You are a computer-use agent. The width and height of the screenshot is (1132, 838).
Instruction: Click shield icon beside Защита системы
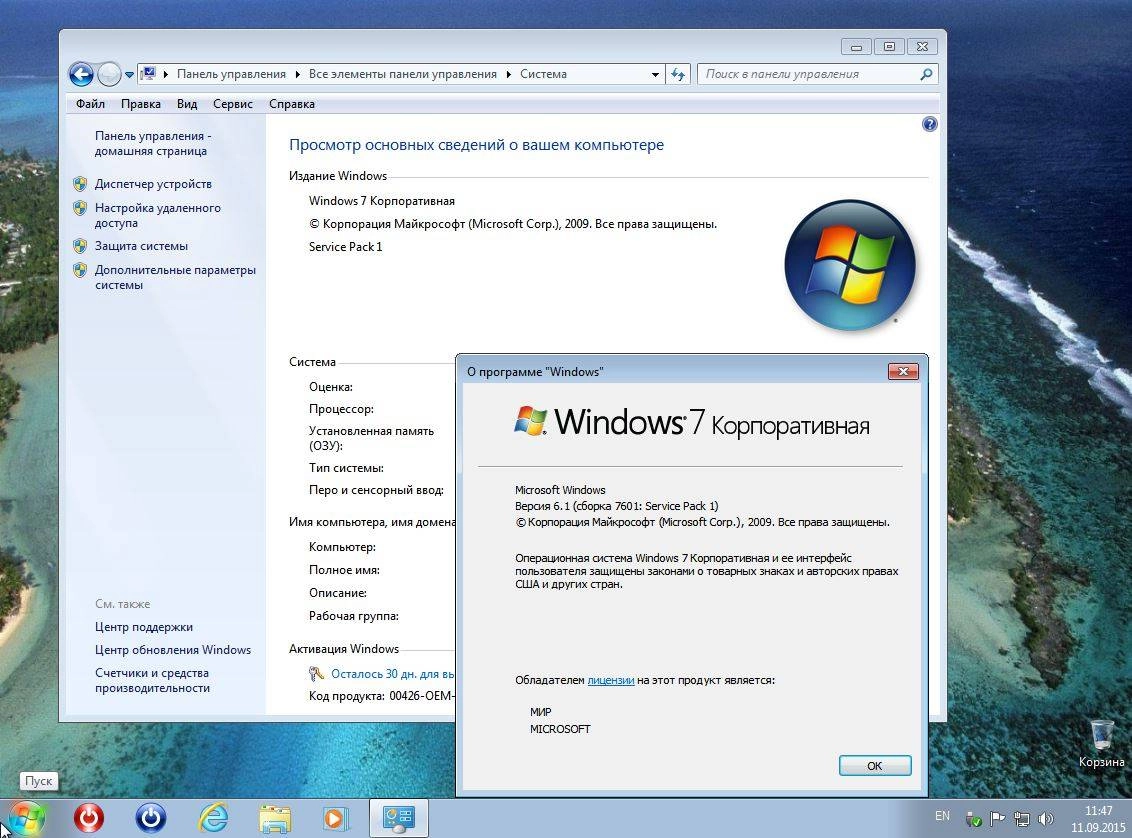pos(80,246)
